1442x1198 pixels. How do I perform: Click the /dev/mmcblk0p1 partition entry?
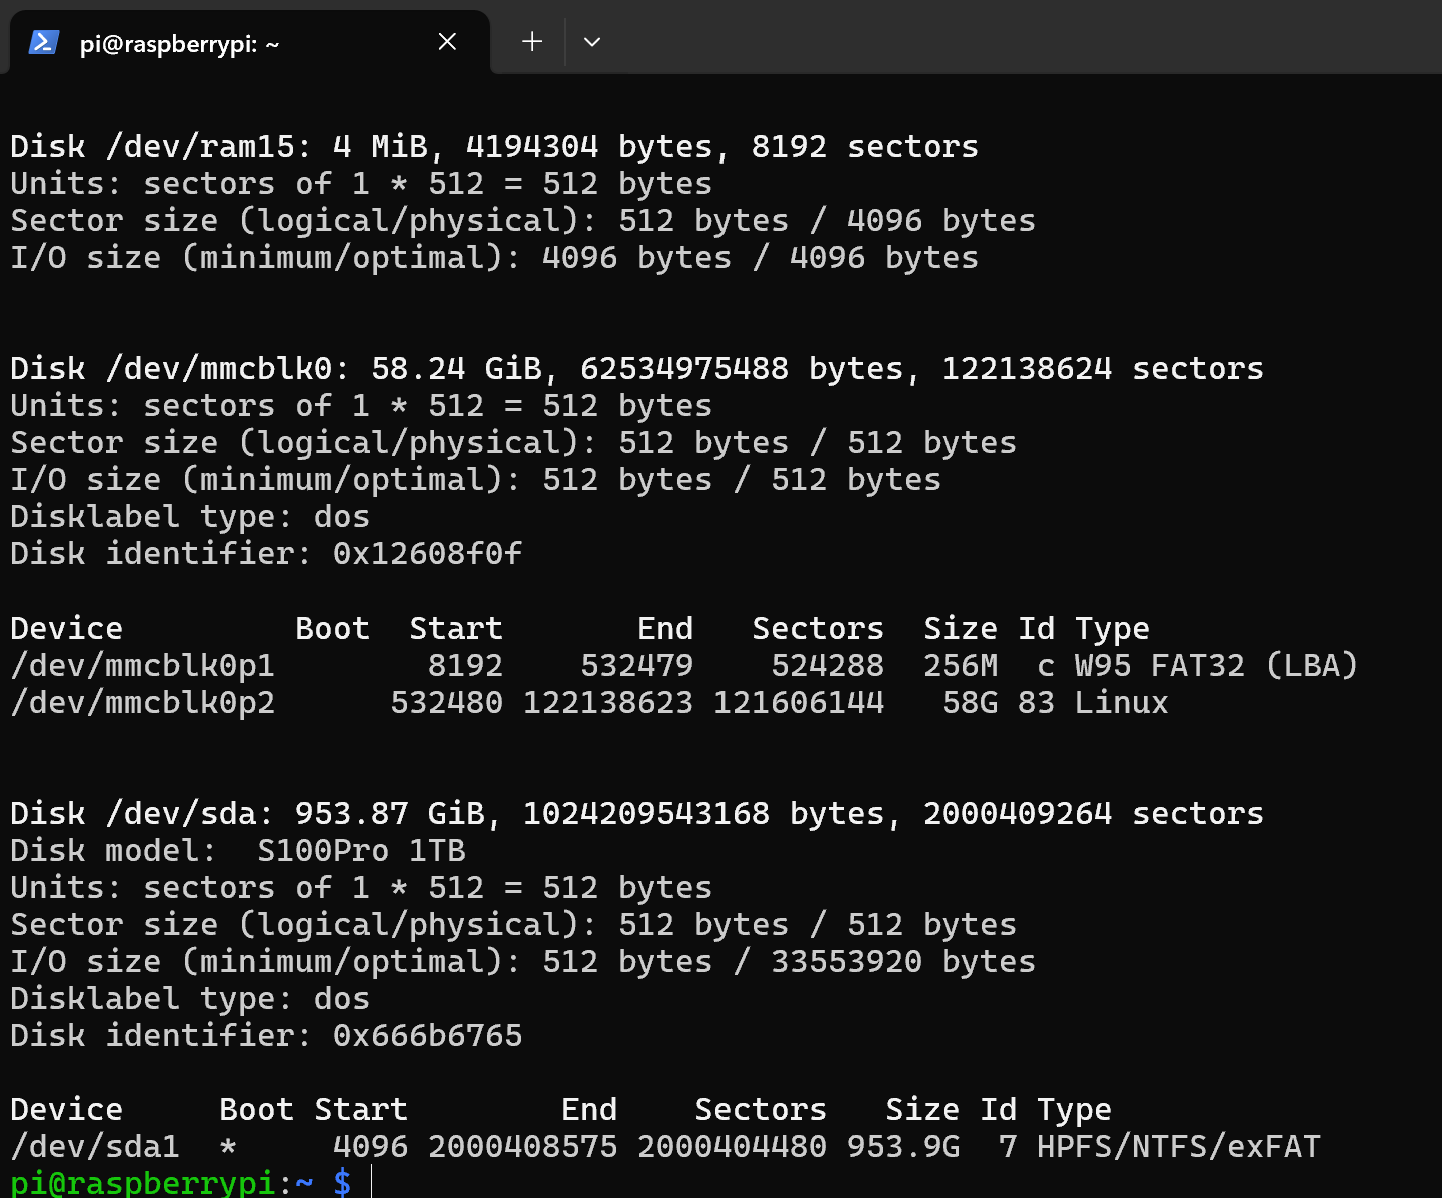click(142, 665)
